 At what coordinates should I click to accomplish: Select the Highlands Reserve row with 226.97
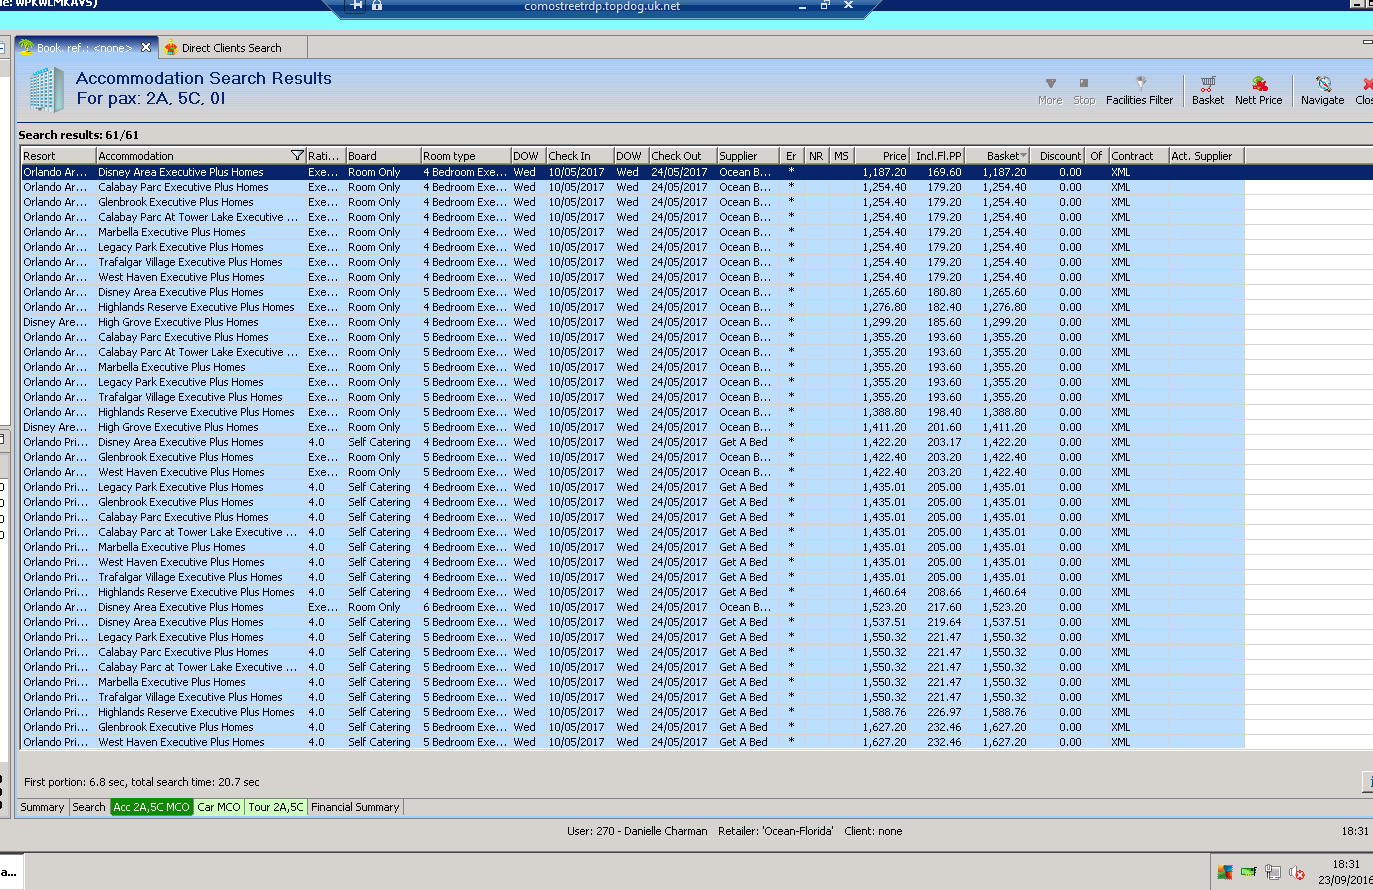coord(633,712)
